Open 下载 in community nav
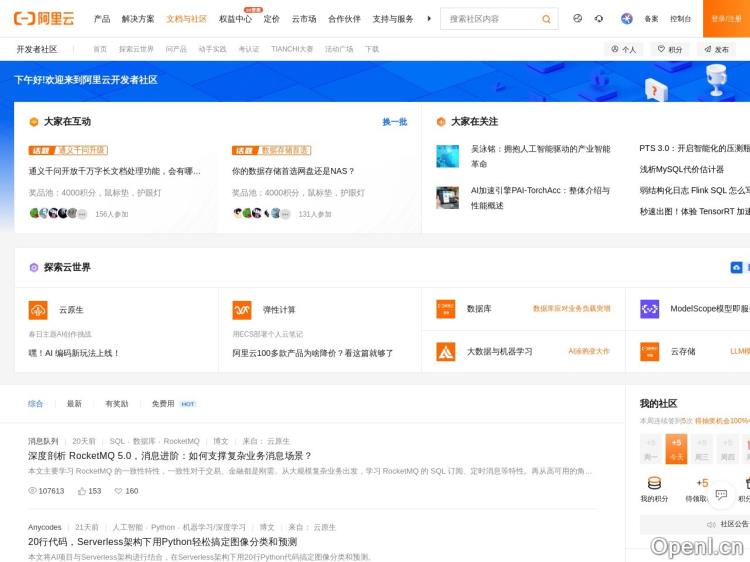Screen dimensions: 750x562 [372, 49]
